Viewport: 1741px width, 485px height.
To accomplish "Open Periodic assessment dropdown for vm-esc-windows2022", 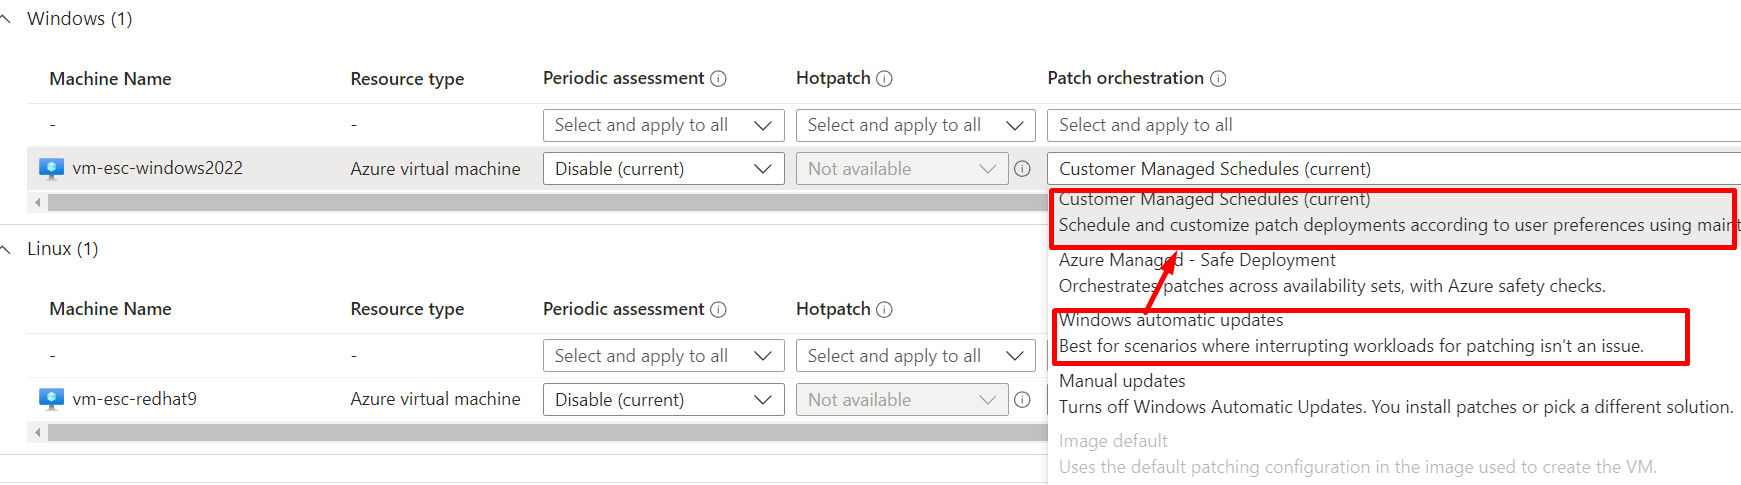I will point(664,169).
